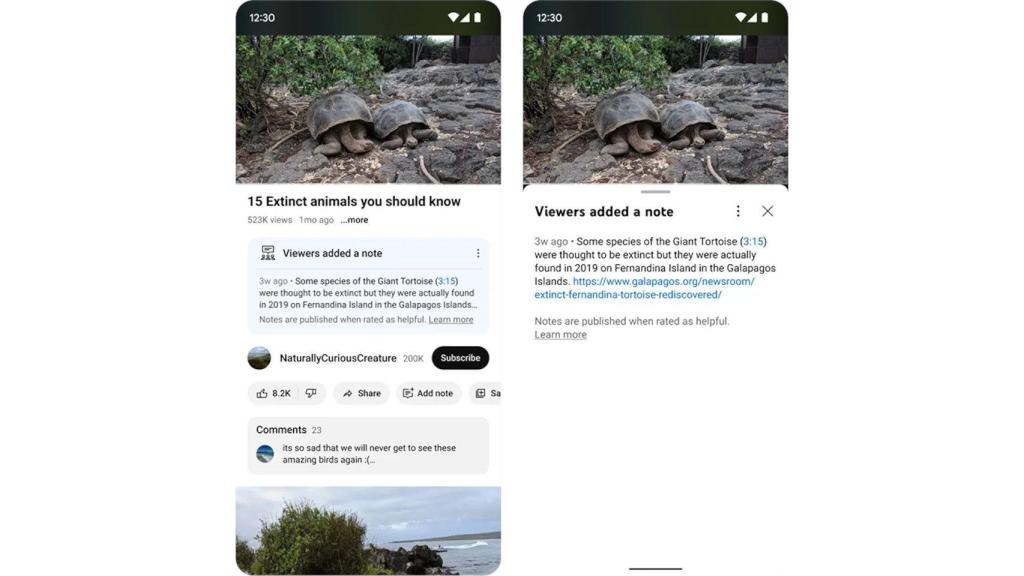Tap the partially visible Save button
The image size is (1024, 576).
[487, 394]
